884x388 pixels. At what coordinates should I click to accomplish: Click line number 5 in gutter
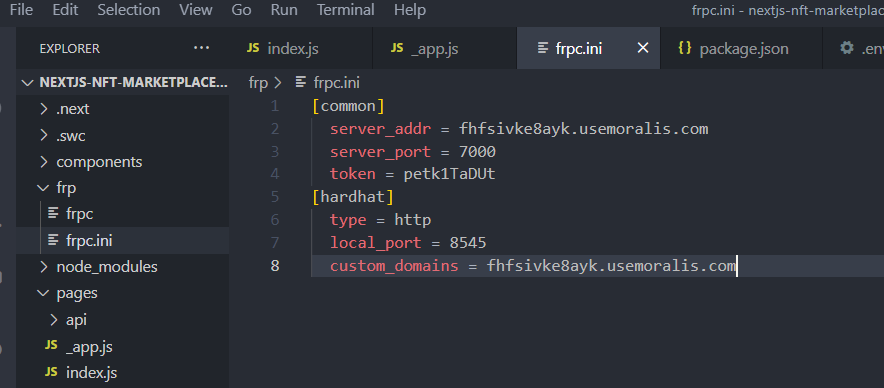(275, 197)
